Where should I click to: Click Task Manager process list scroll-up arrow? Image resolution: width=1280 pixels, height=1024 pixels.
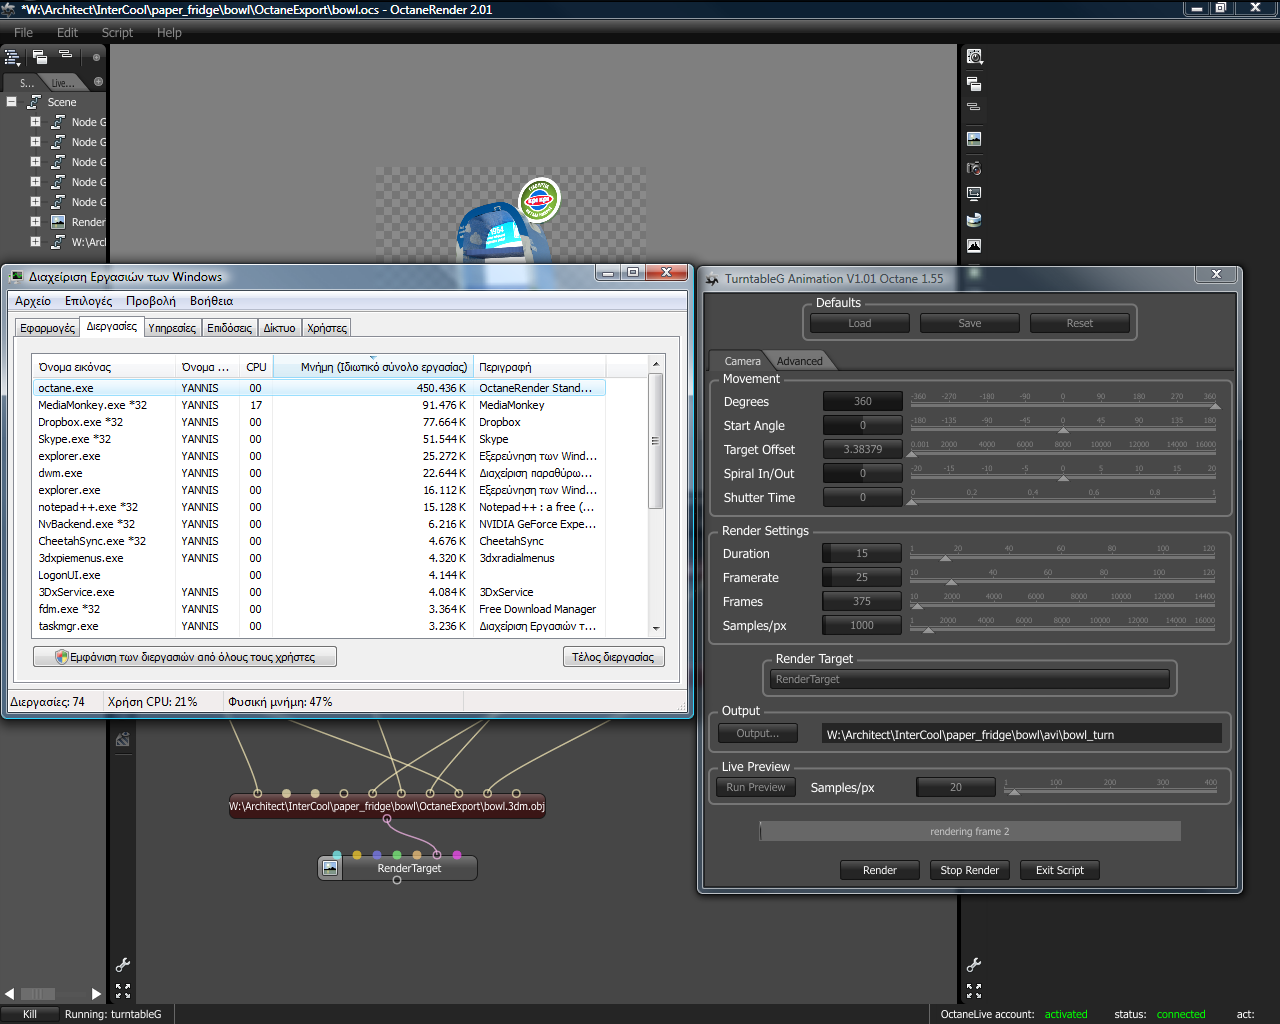[656, 364]
